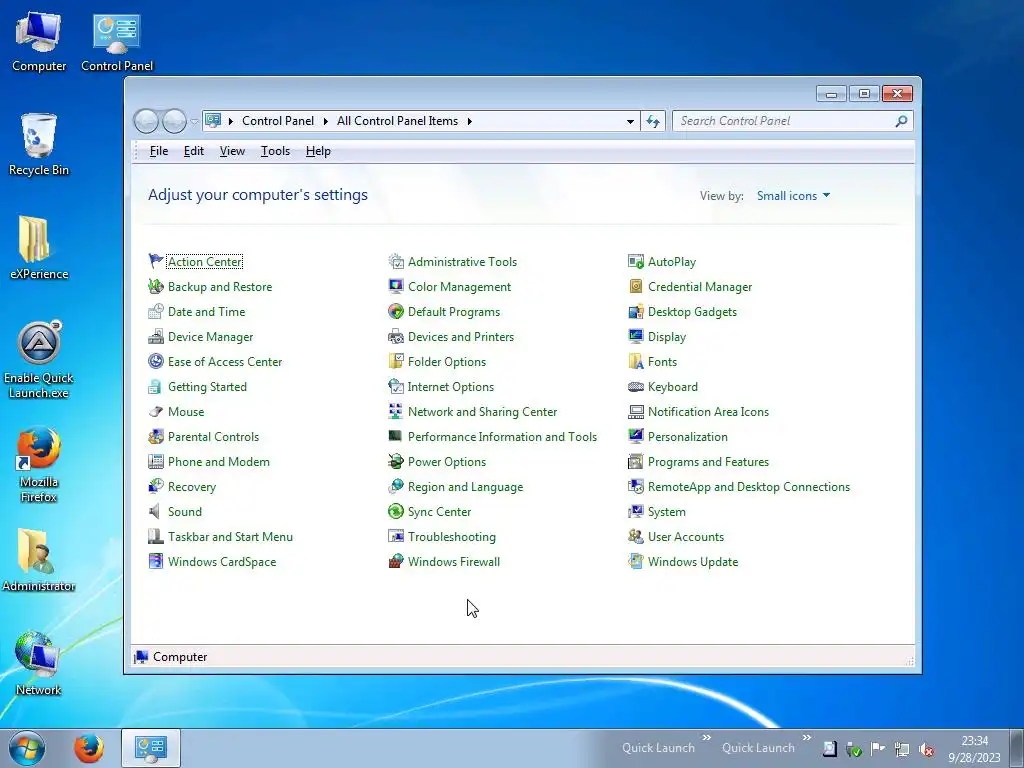This screenshot has width=1024, height=768.
Task: Open the Notification Area Icons link
Action: [708, 411]
